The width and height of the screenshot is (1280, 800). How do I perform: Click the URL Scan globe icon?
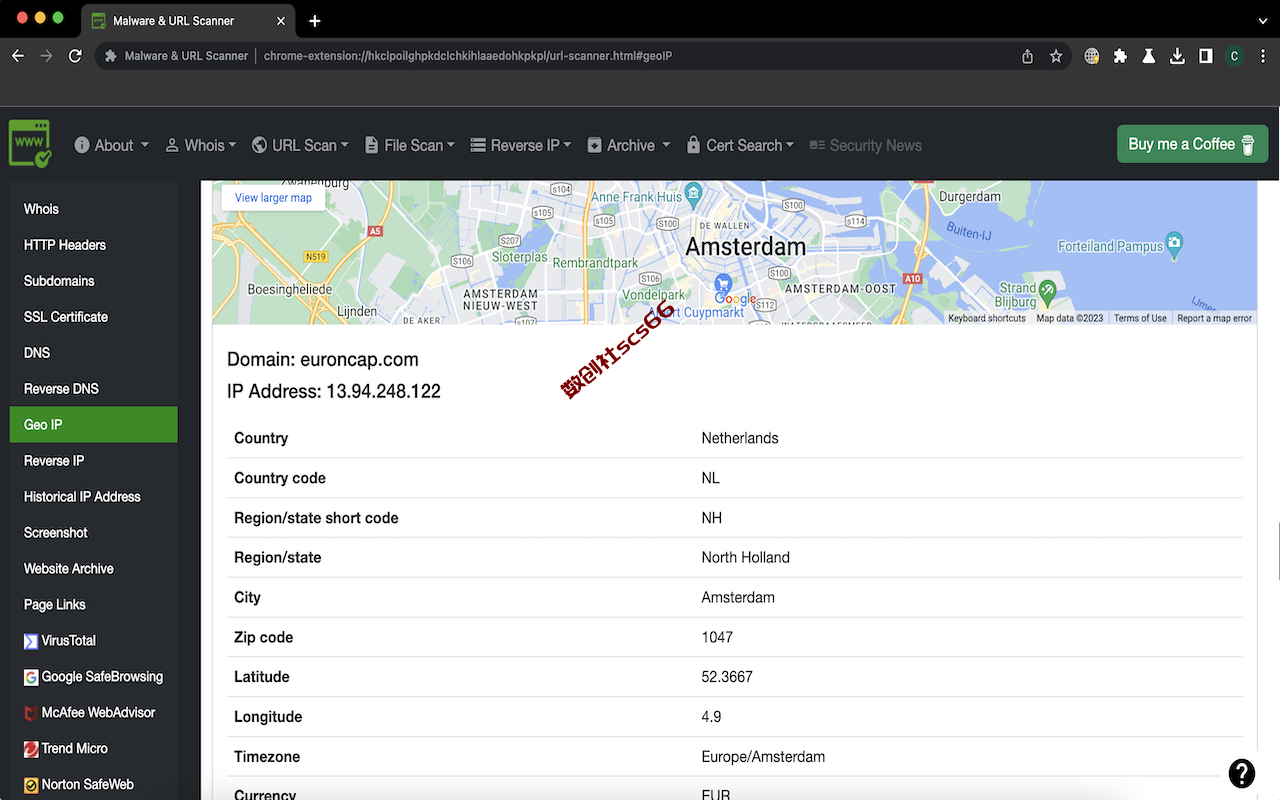pos(259,145)
